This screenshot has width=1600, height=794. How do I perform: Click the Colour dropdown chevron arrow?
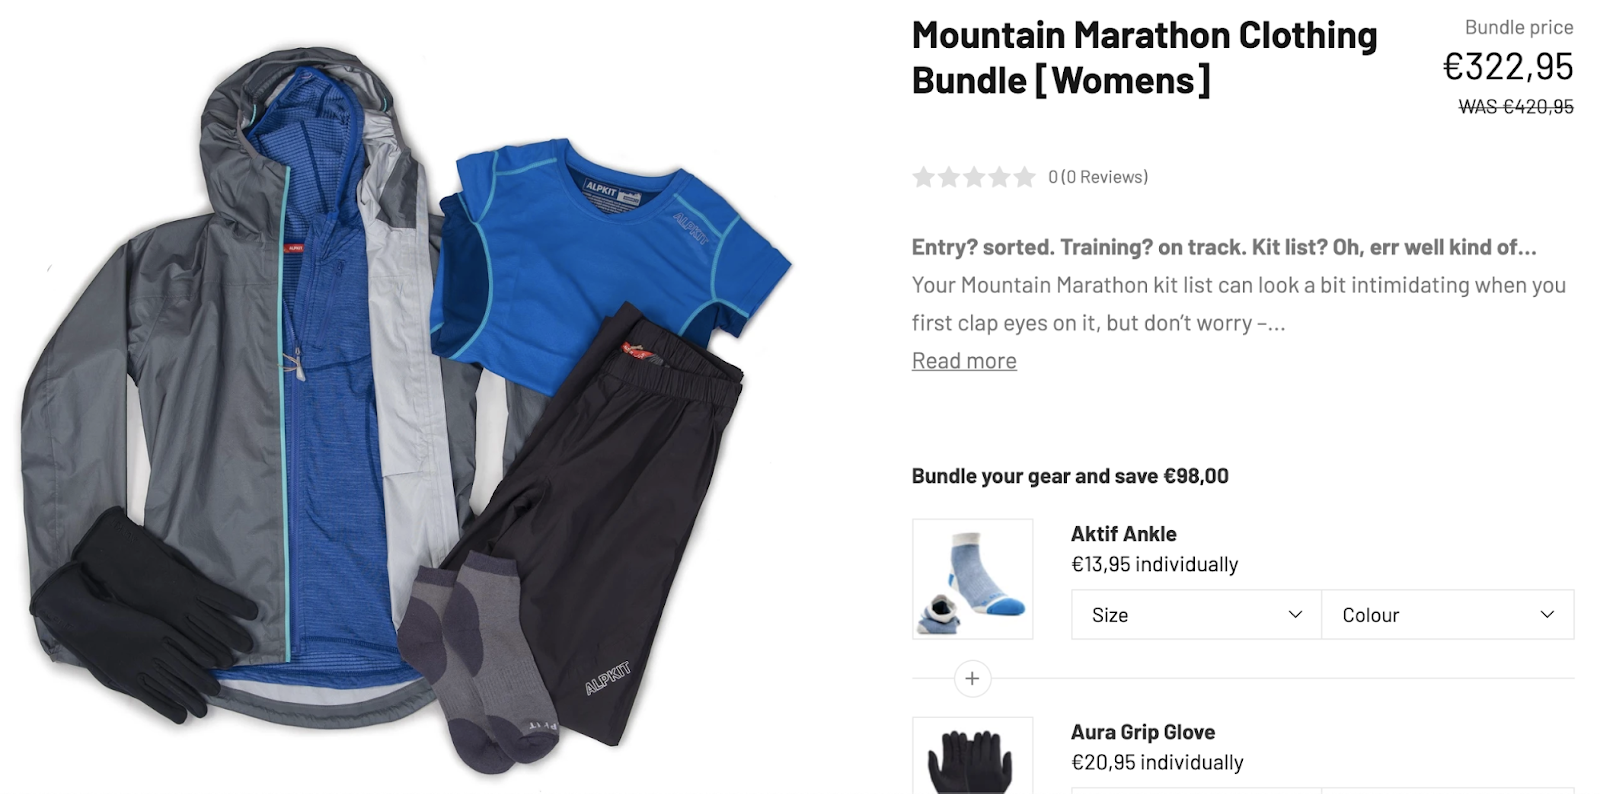click(x=1547, y=615)
